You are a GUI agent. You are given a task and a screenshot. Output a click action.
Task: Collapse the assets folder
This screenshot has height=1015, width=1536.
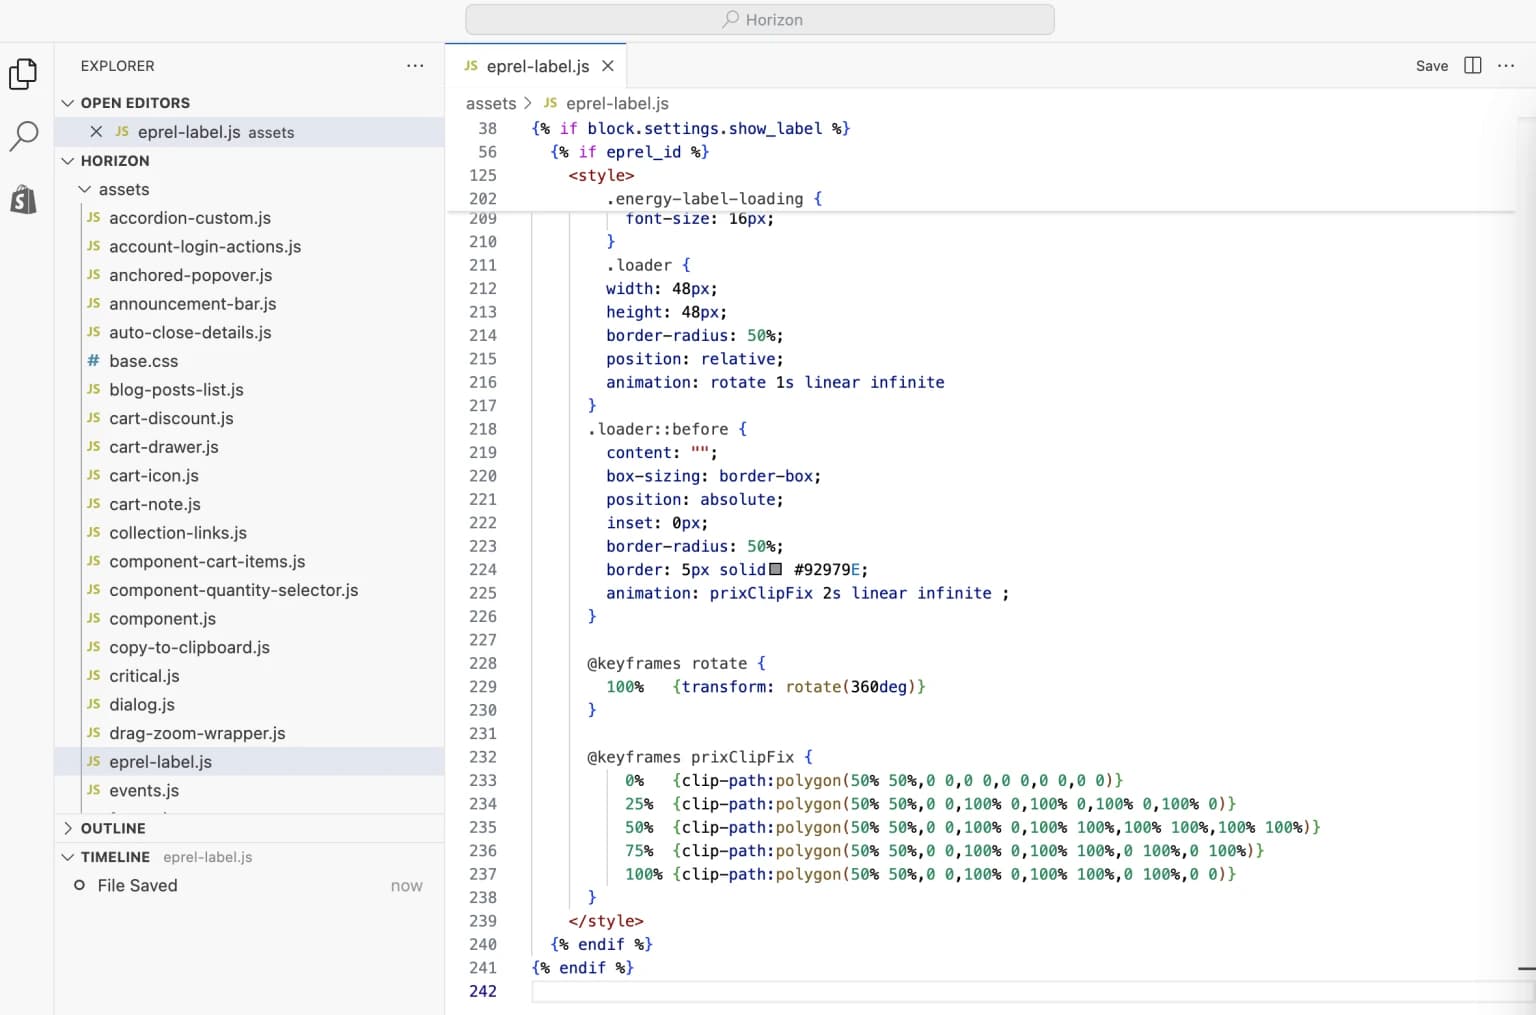click(83, 189)
